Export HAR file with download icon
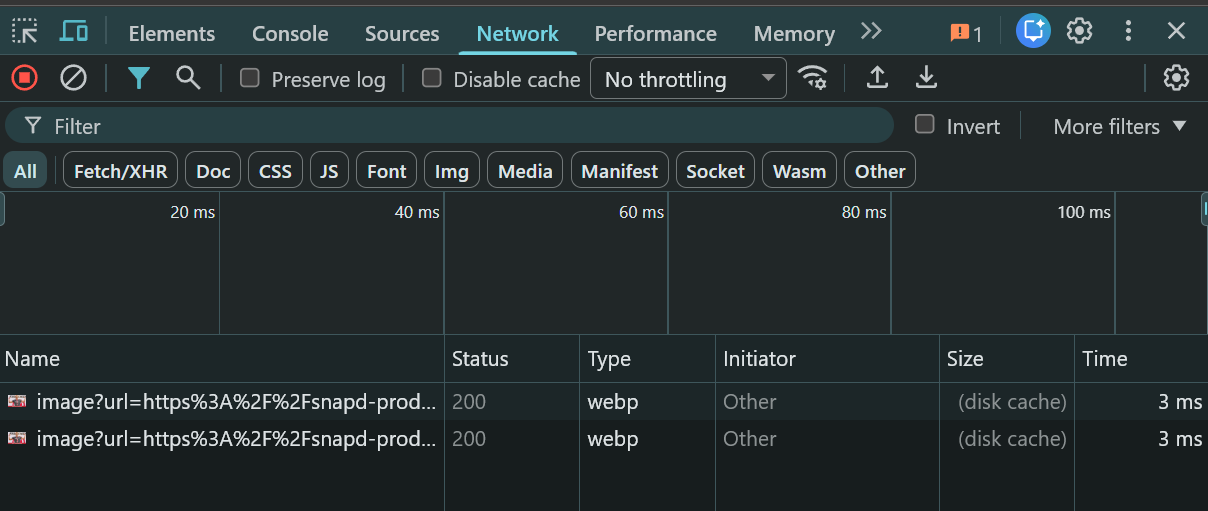Image resolution: width=1208 pixels, height=511 pixels. [x=927, y=77]
